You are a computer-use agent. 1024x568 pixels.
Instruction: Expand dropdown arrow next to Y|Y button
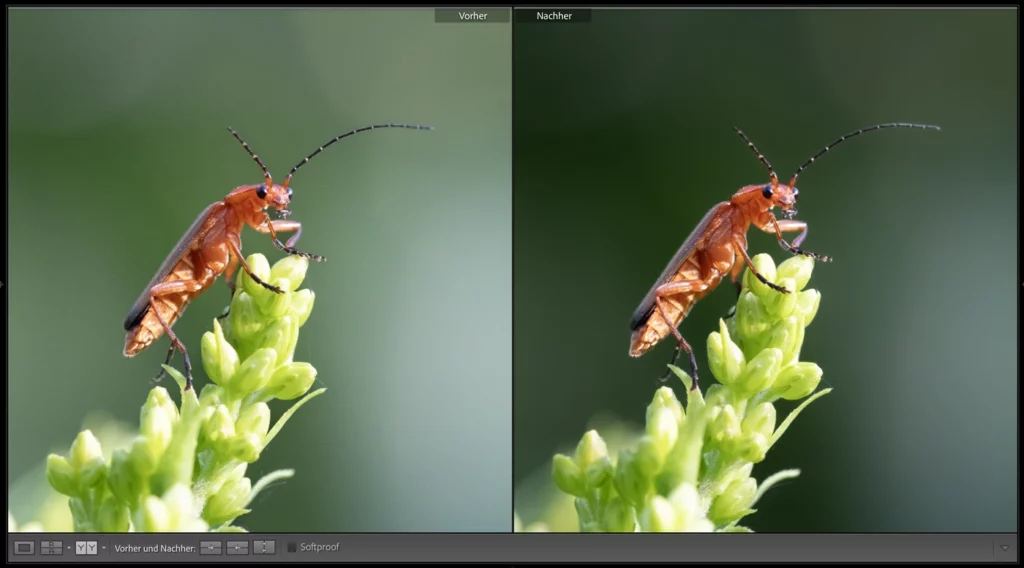click(x=104, y=548)
